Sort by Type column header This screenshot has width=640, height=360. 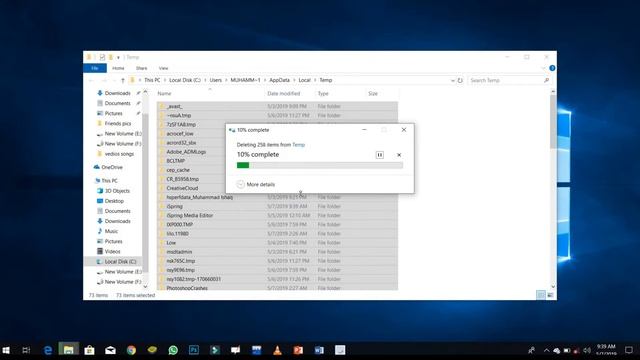click(x=323, y=93)
